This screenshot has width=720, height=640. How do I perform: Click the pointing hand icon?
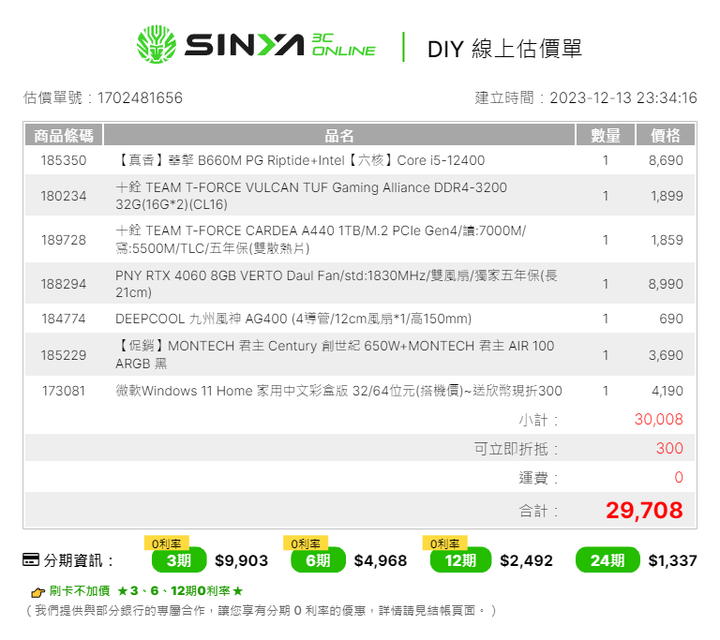click(x=38, y=592)
